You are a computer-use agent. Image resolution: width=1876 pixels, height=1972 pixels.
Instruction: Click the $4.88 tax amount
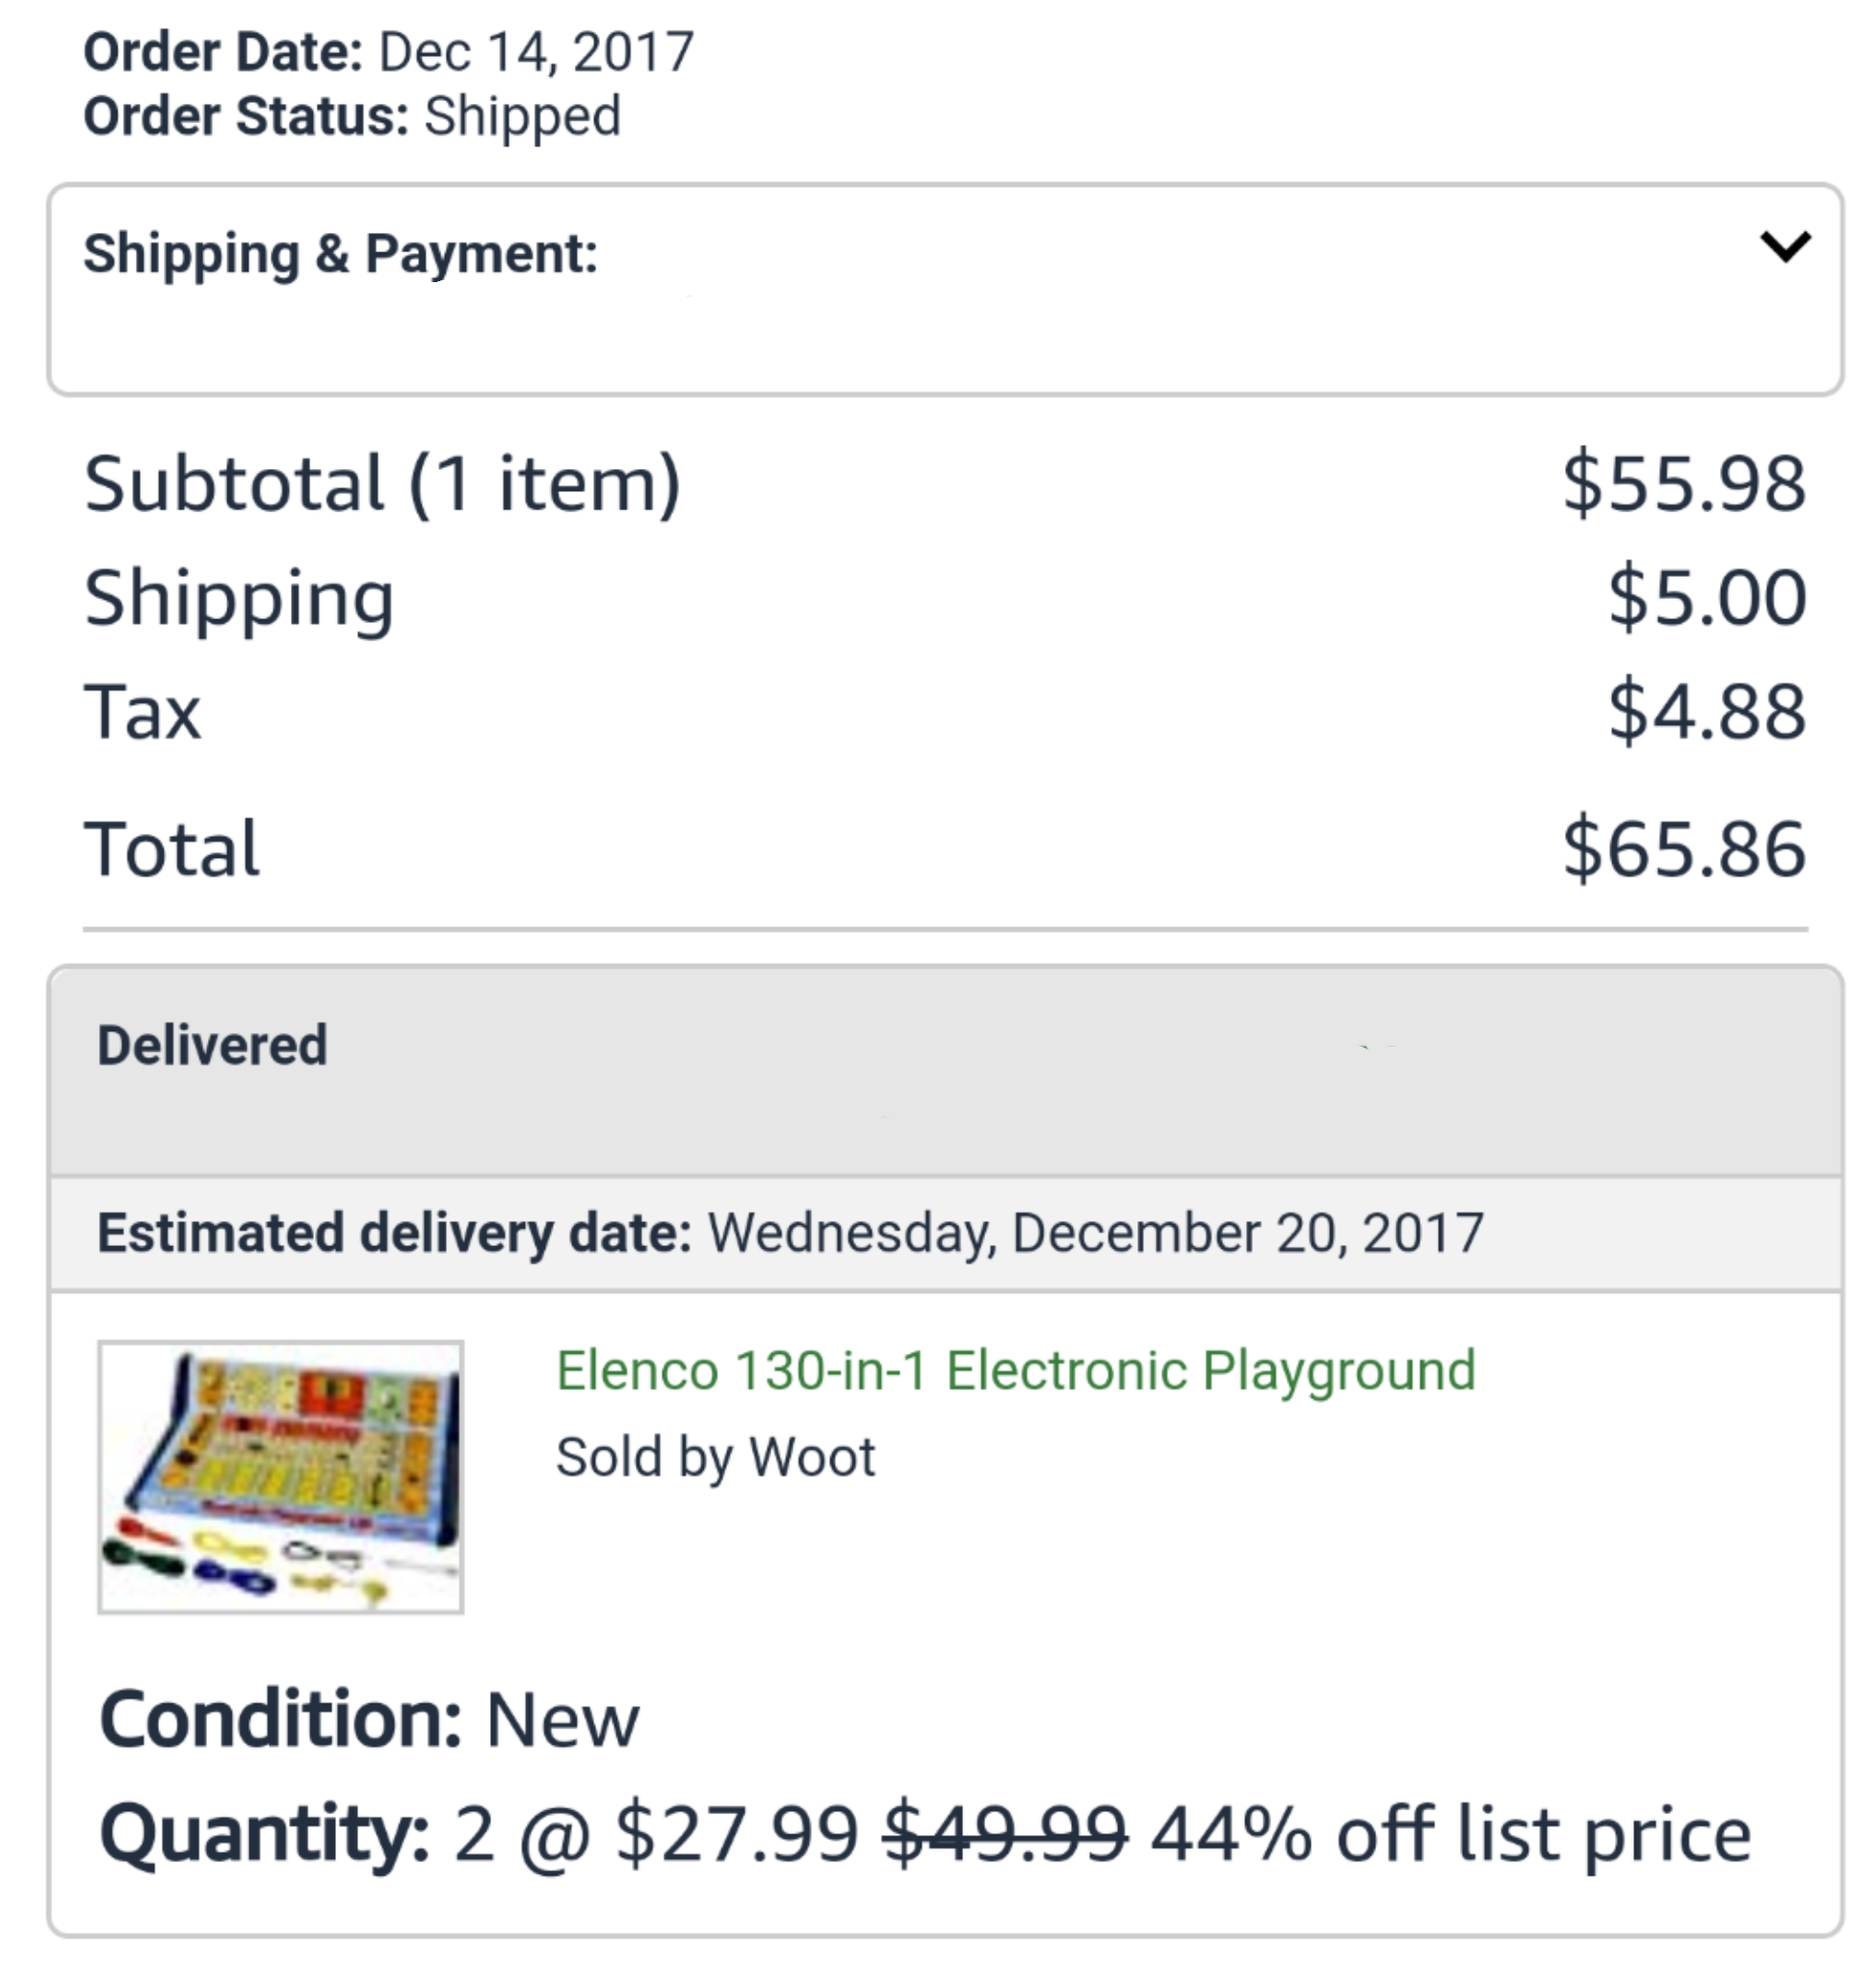1707,712
